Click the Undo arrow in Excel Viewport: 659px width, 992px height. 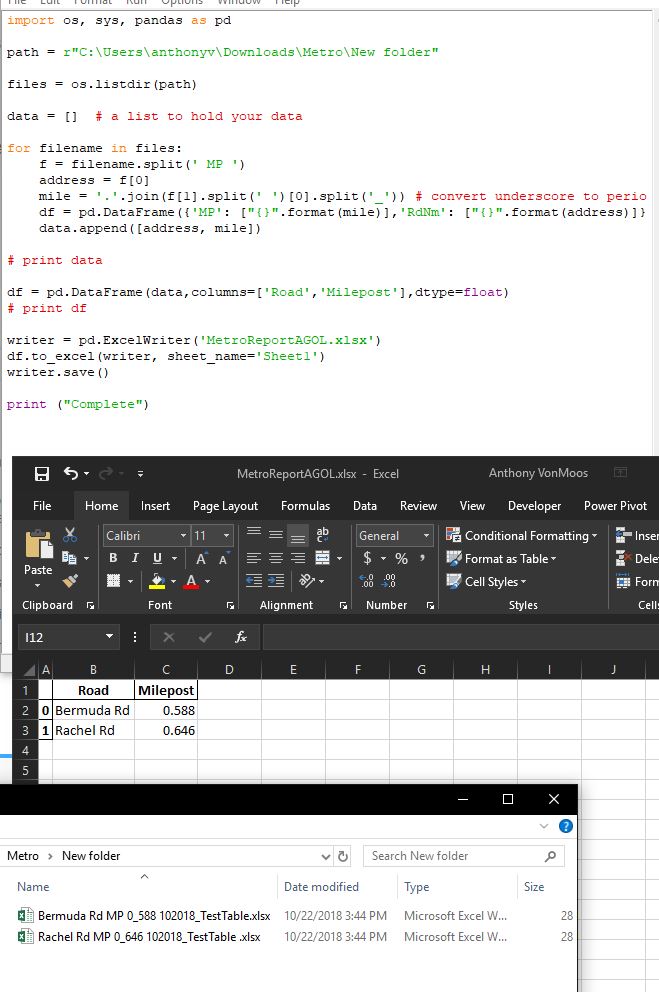coord(70,473)
